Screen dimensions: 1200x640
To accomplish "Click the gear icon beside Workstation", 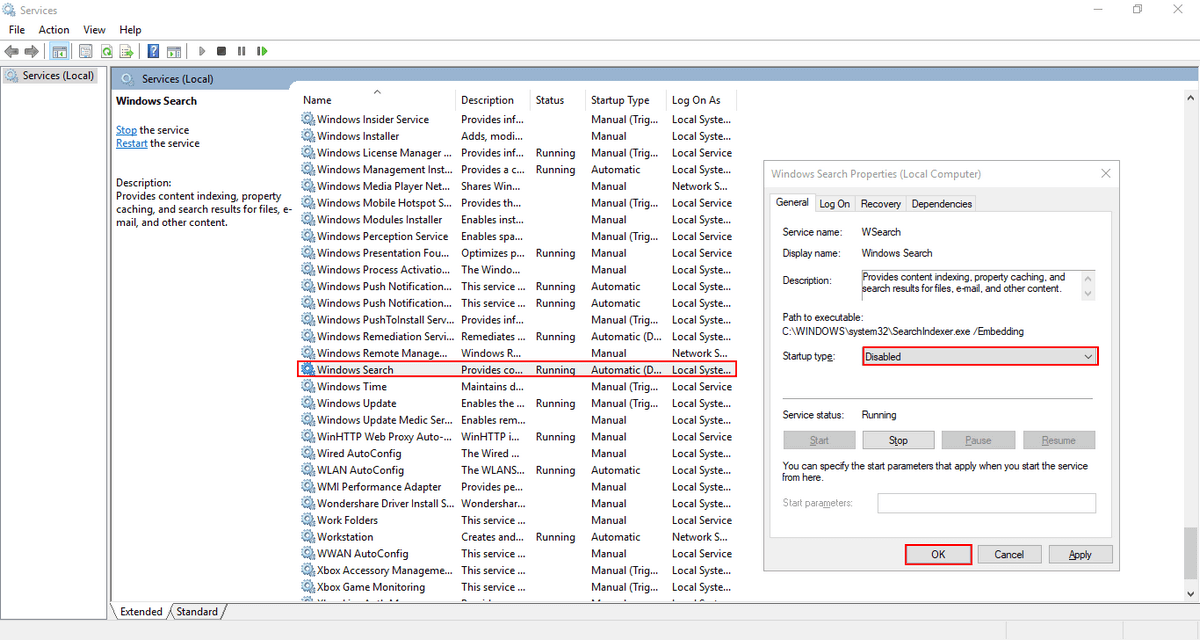I will [x=308, y=537].
